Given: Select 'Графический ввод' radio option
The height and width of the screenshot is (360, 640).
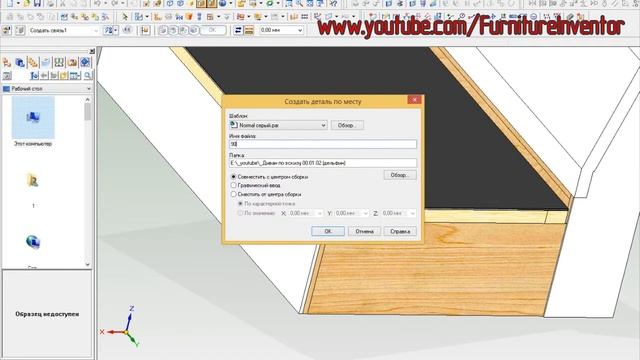Looking at the screenshot, I should (x=233, y=185).
